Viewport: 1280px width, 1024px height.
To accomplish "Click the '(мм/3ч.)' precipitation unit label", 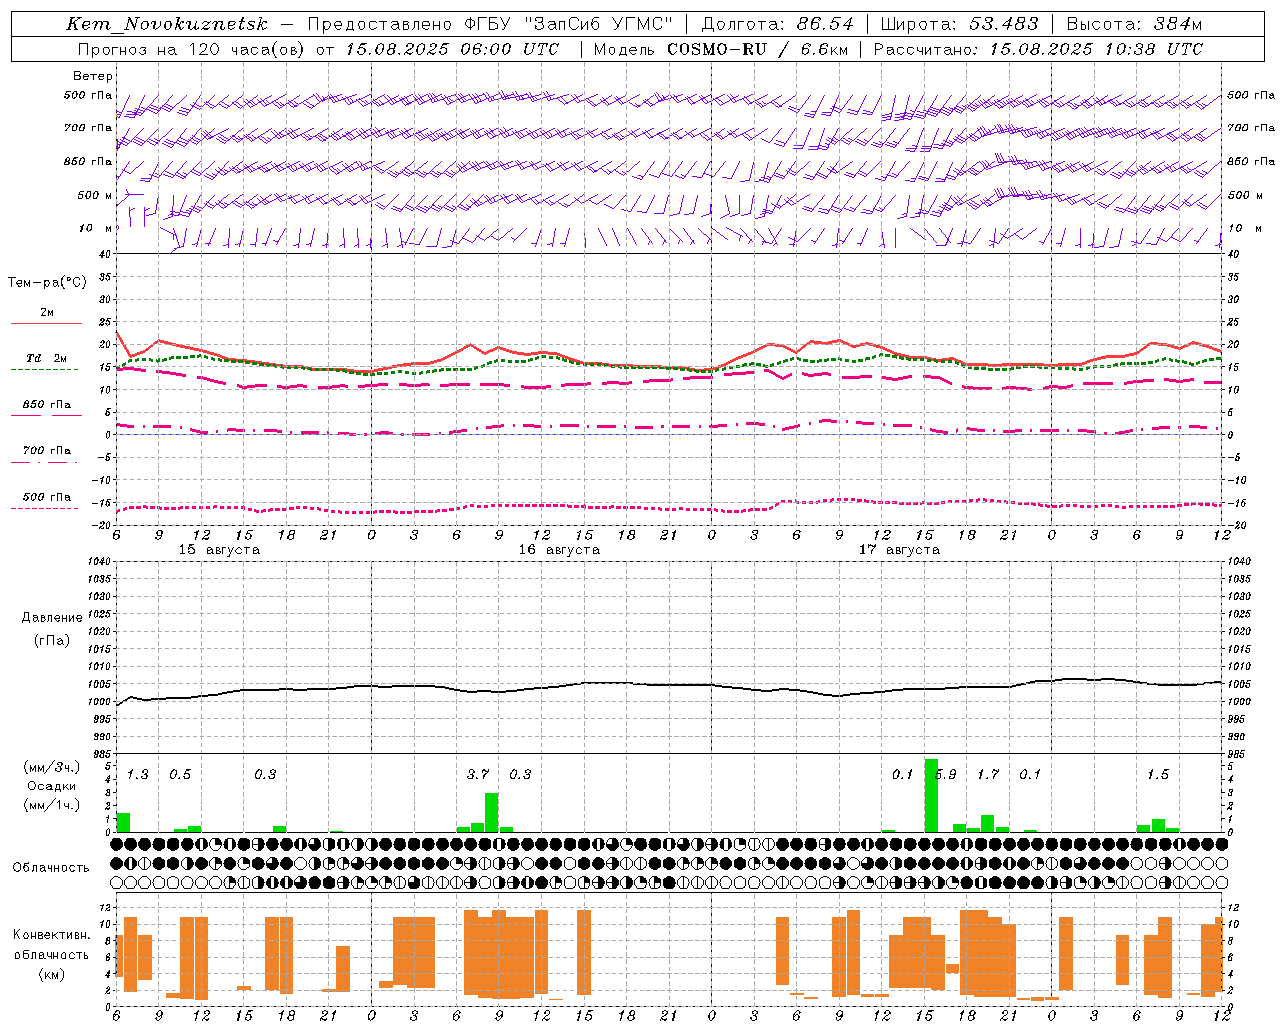I will [52, 767].
